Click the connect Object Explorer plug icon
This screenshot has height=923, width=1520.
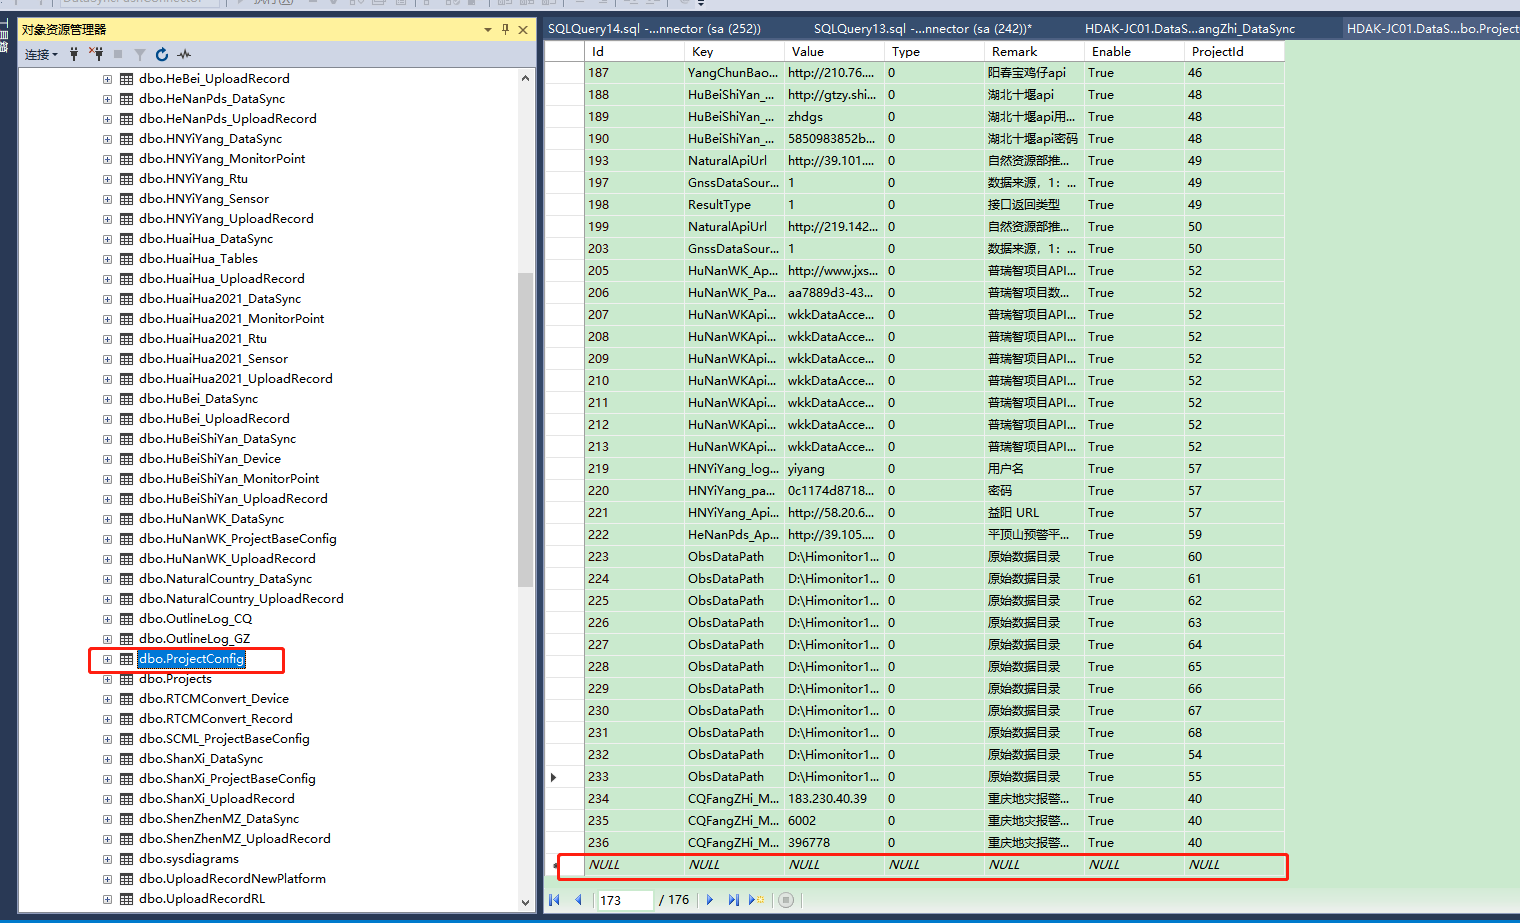74,54
